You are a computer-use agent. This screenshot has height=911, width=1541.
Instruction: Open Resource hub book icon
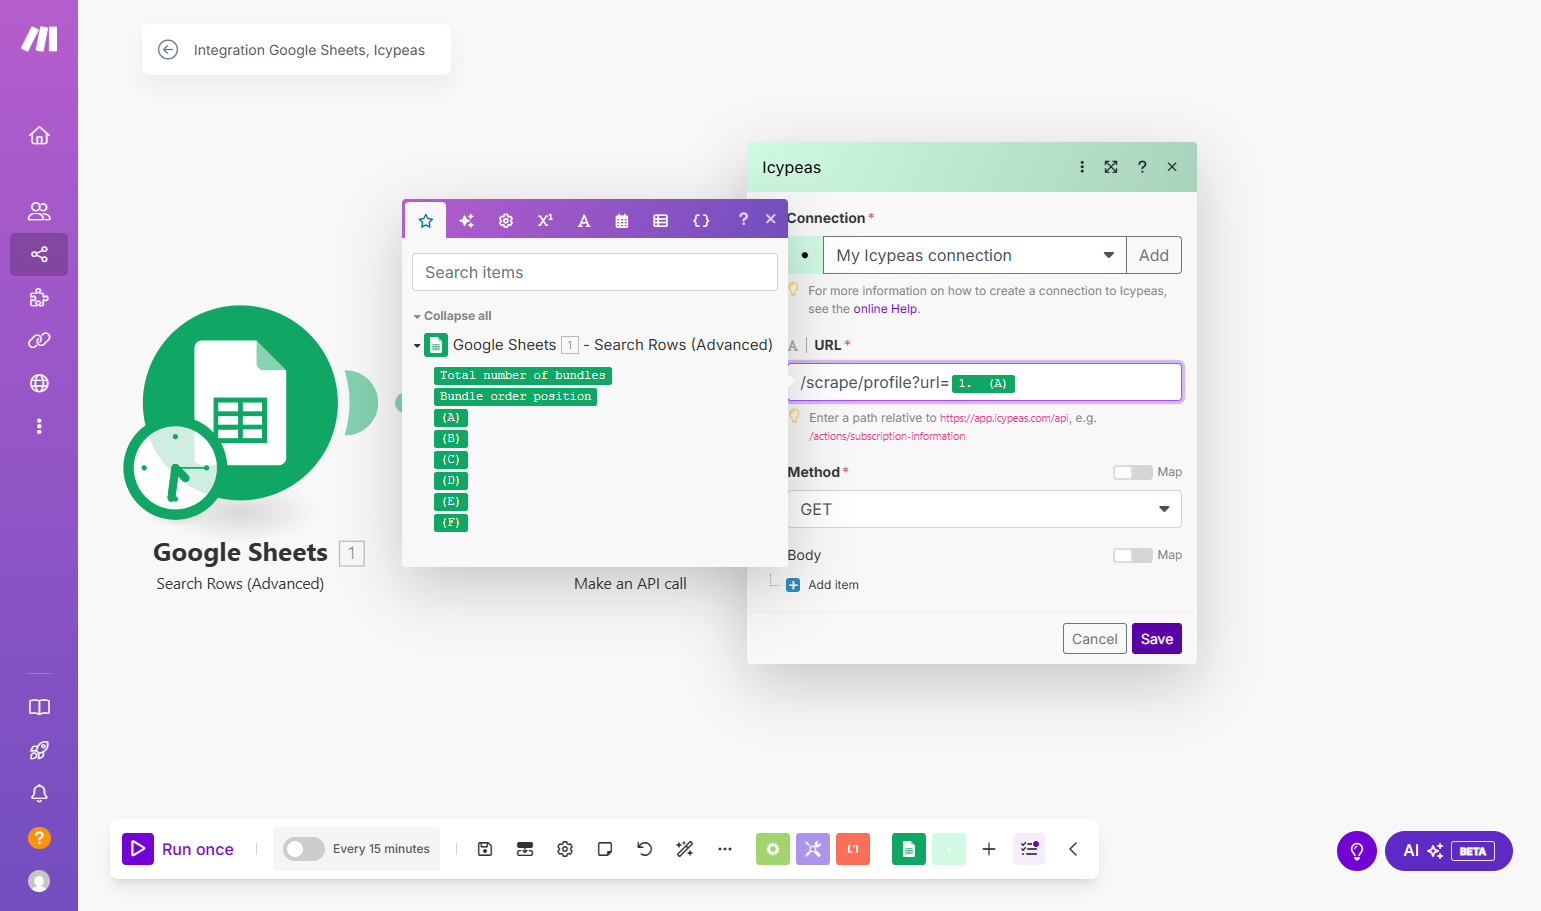pyautogui.click(x=39, y=707)
